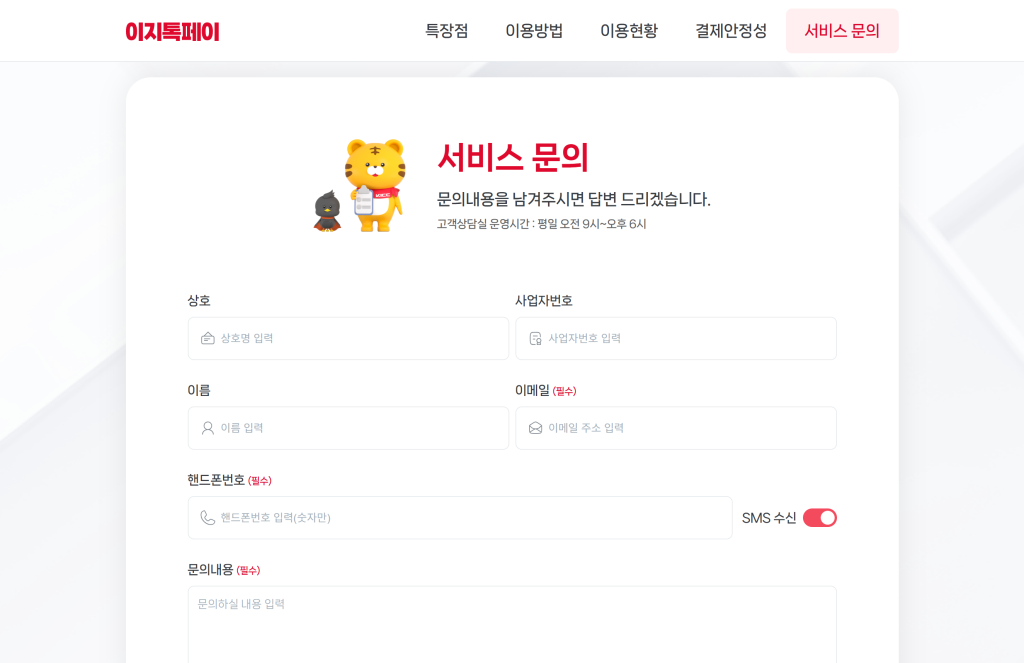1024x663 pixels.
Task: Focus the 상호명 입력 text field
Action: click(x=348, y=338)
